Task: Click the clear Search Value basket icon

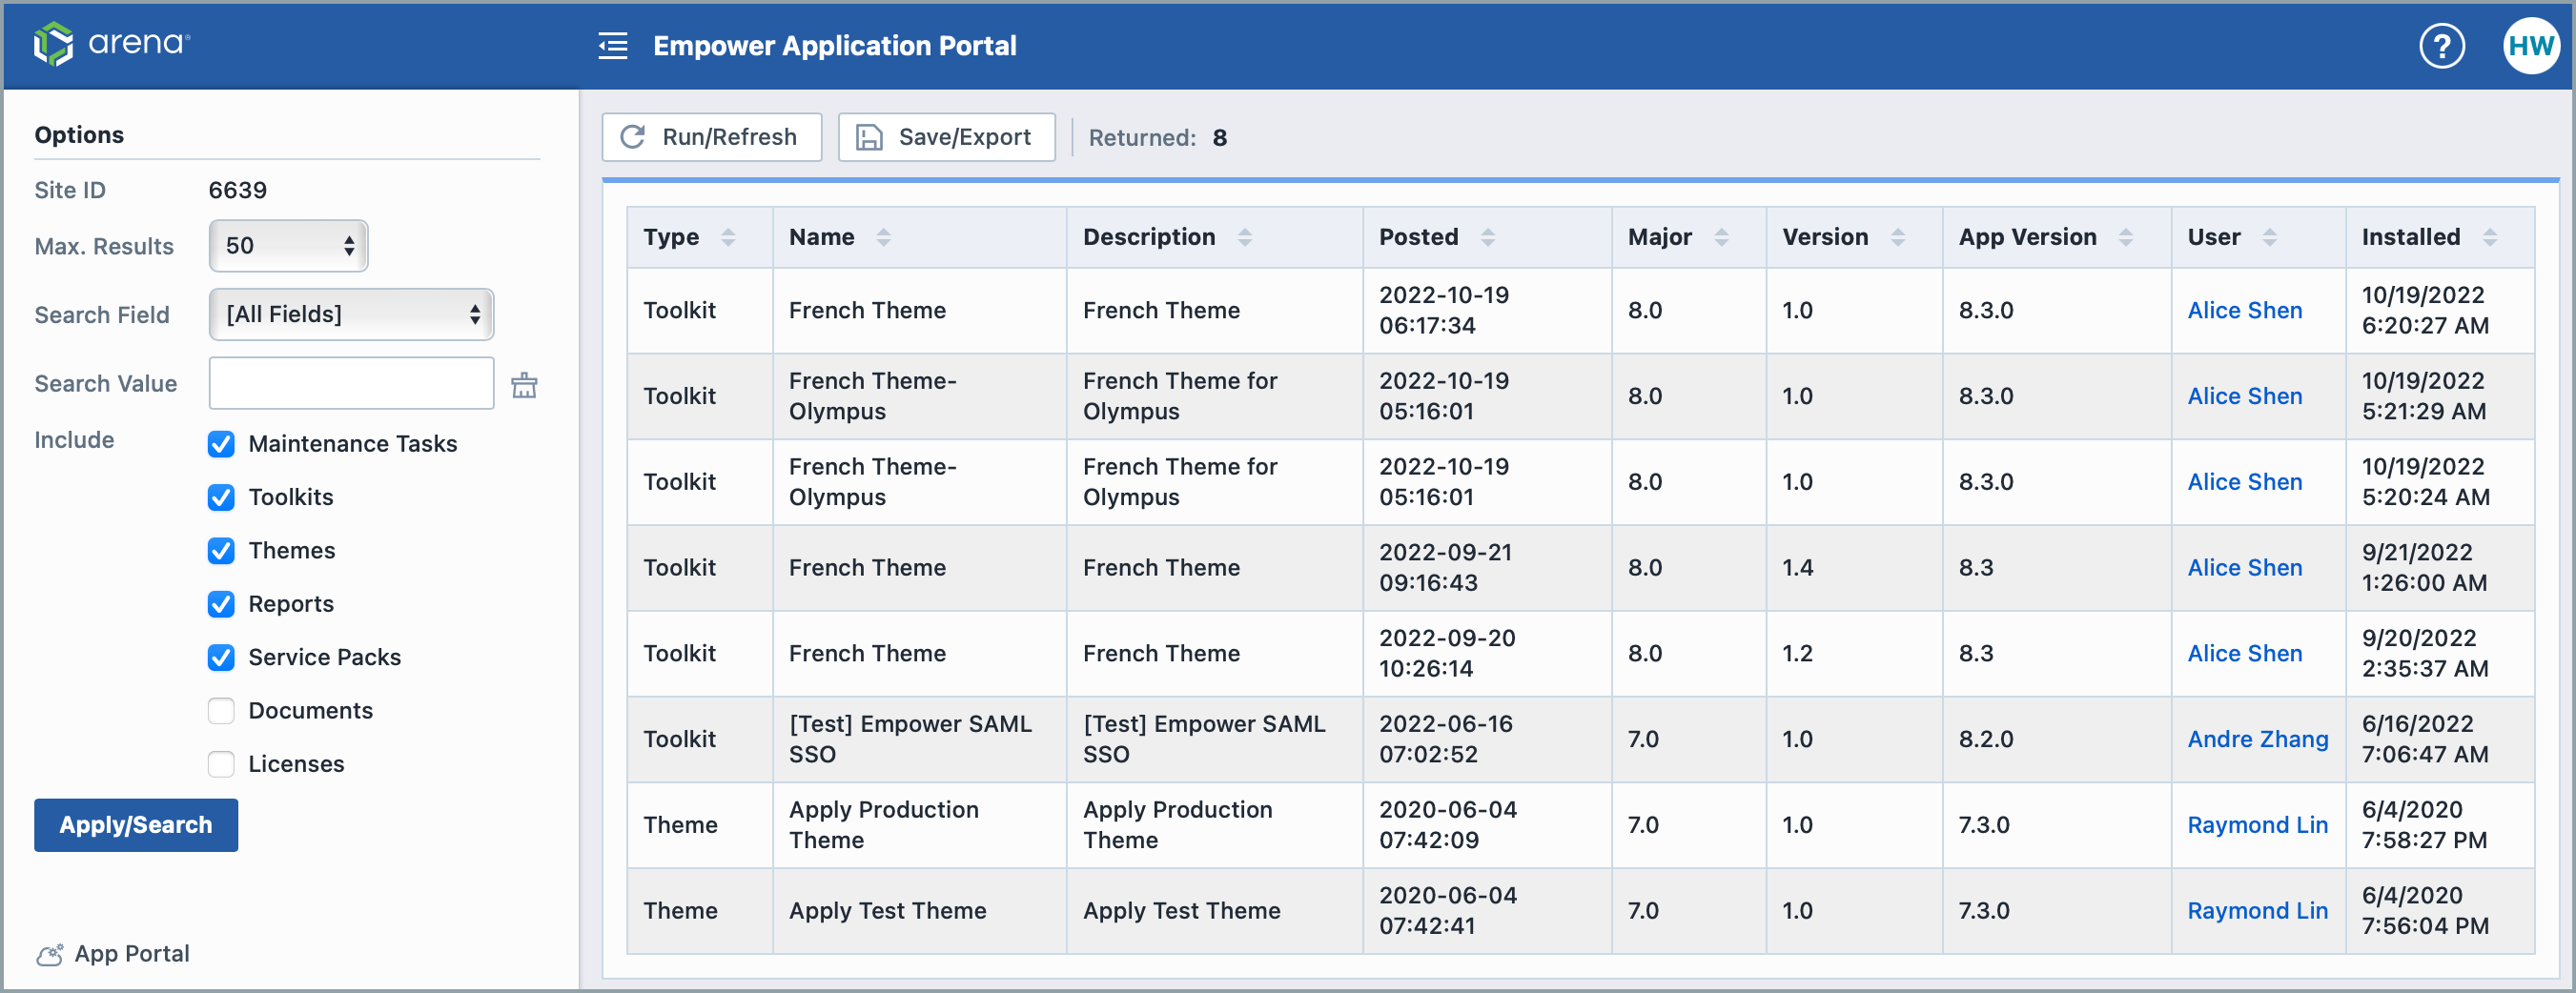Action: (524, 385)
